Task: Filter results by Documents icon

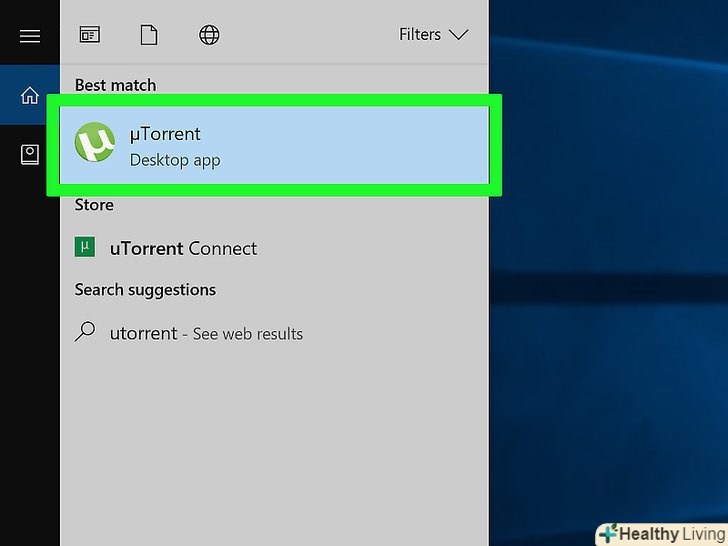Action: [149, 35]
